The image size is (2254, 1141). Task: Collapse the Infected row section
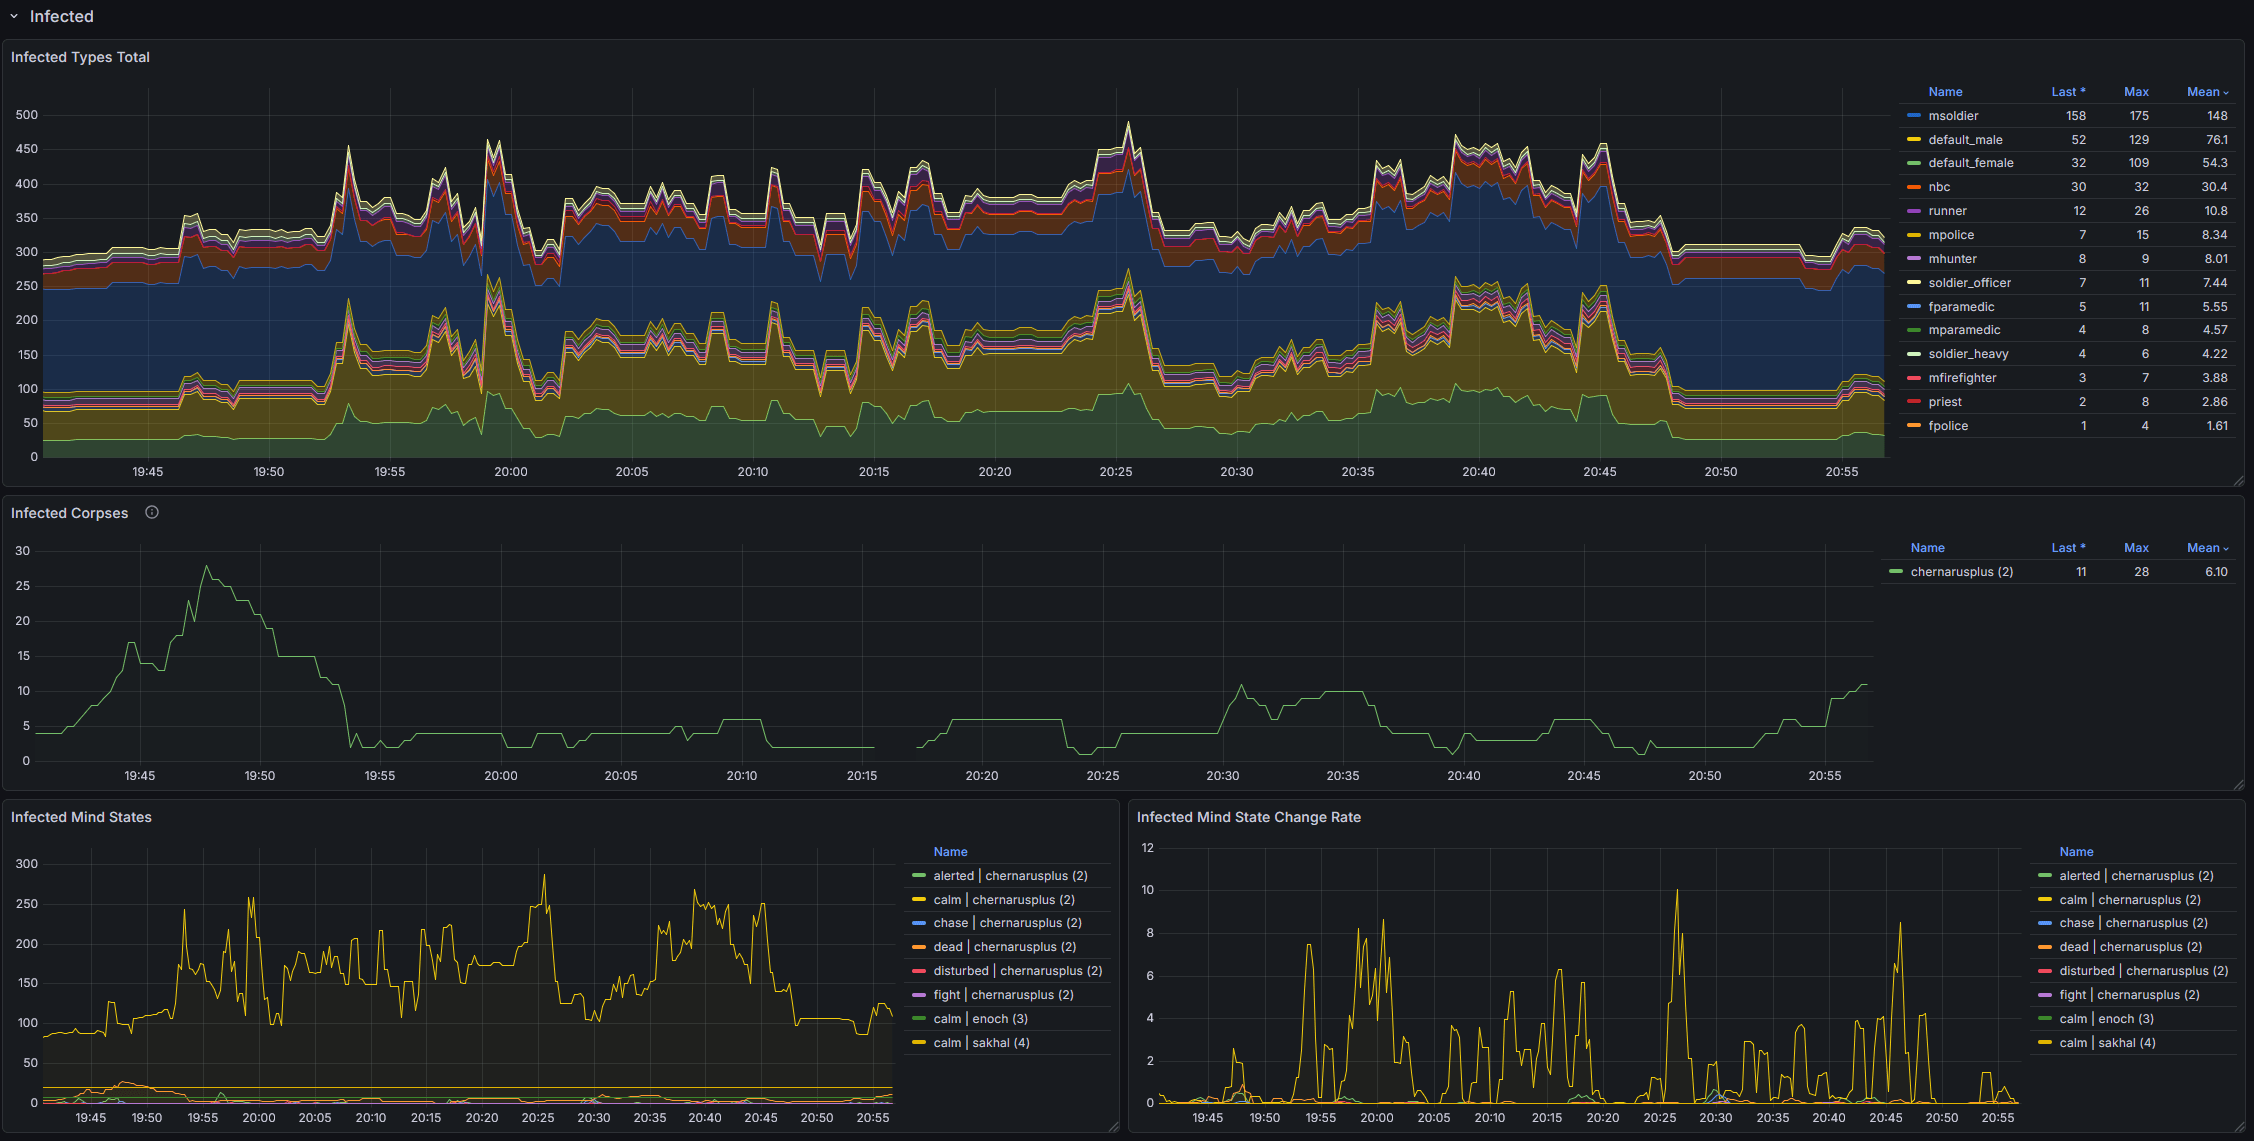click(x=14, y=17)
